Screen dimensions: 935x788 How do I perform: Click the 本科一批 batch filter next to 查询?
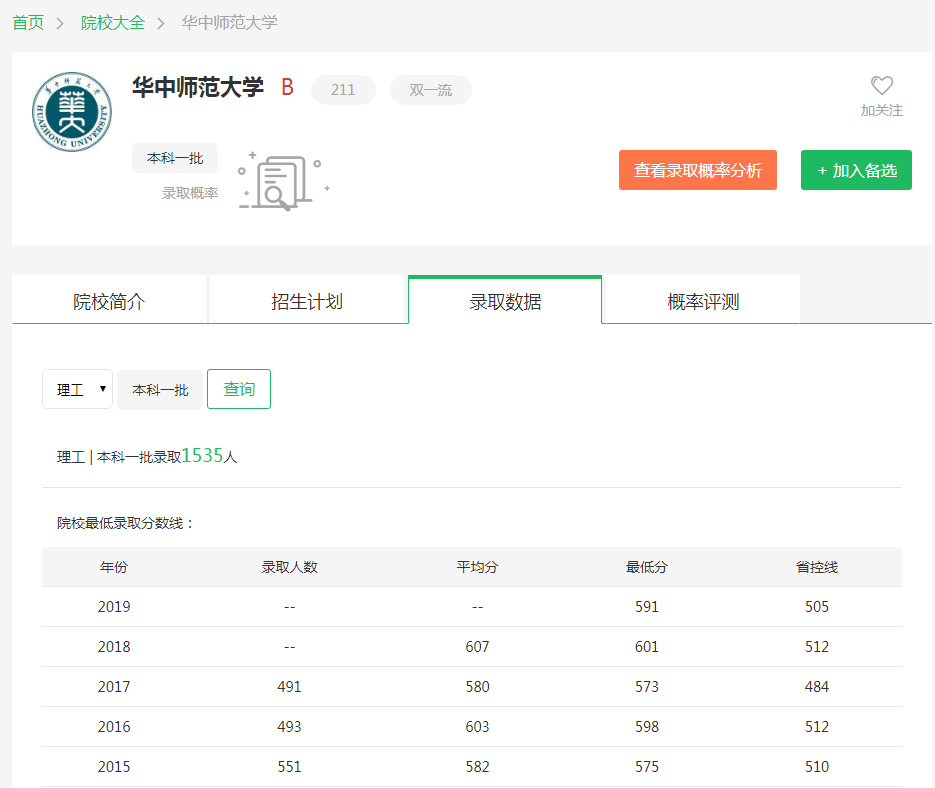click(160, 390)
